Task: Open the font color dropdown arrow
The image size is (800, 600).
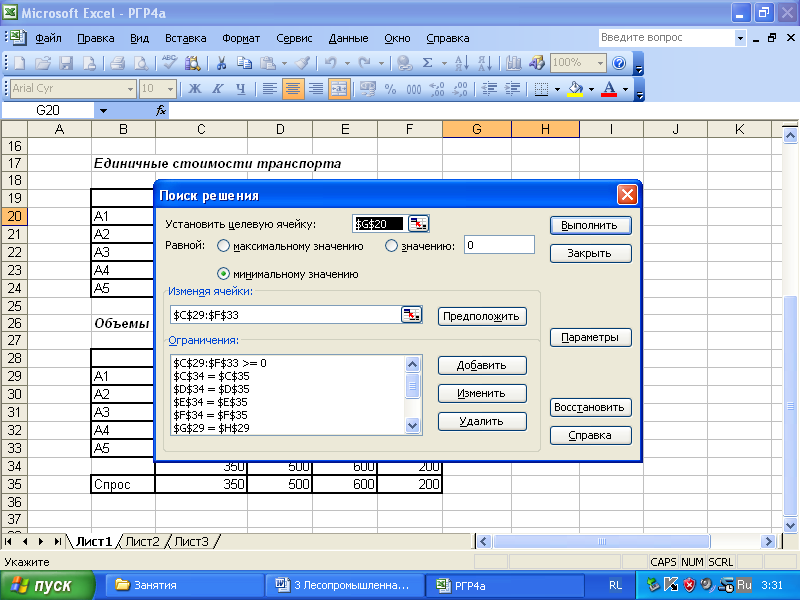Action: tap(626, 89)
